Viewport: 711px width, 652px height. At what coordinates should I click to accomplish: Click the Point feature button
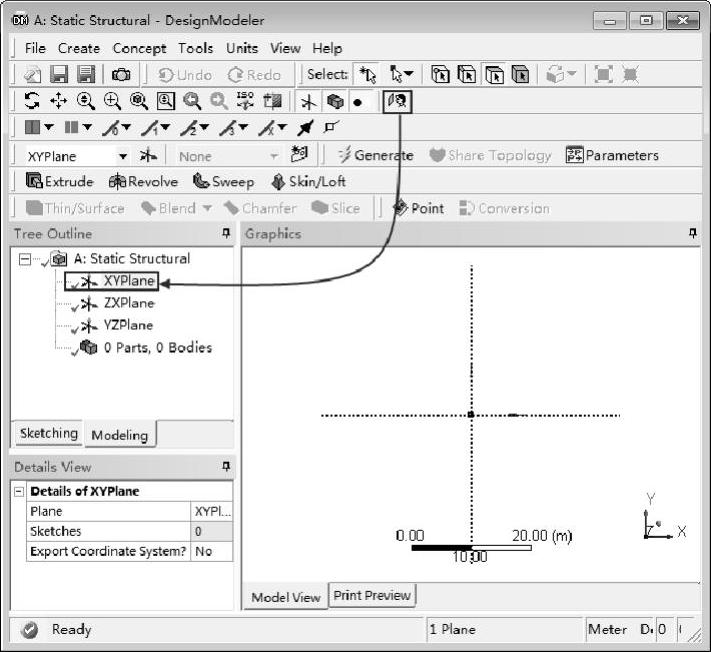[x=419, y=208]
